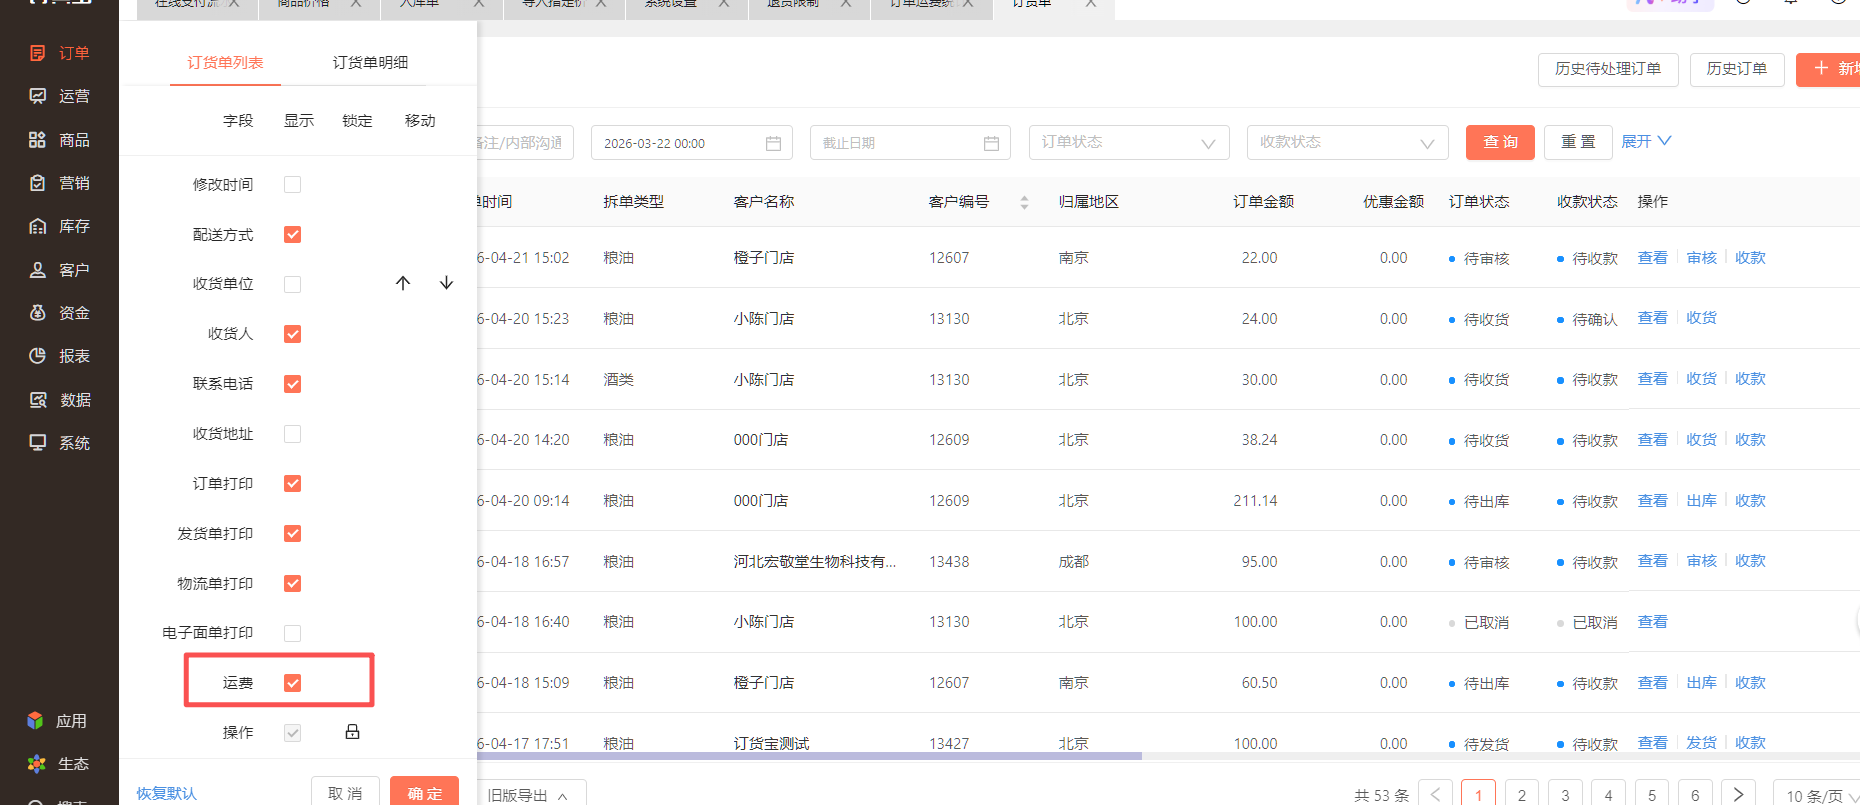
Task: Switch to 订货单明细 tab
Action: [x=370, y=62]
